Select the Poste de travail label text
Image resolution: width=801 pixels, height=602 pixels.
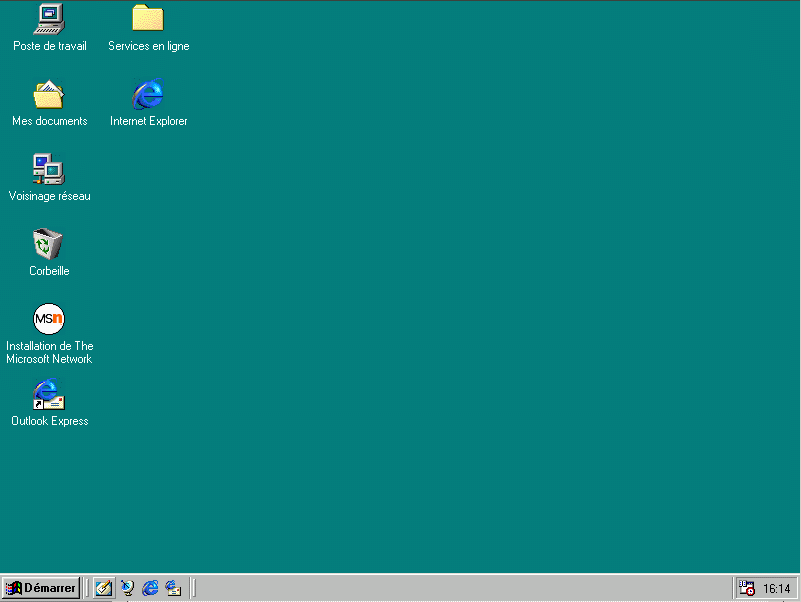click(x=49, y=45)
